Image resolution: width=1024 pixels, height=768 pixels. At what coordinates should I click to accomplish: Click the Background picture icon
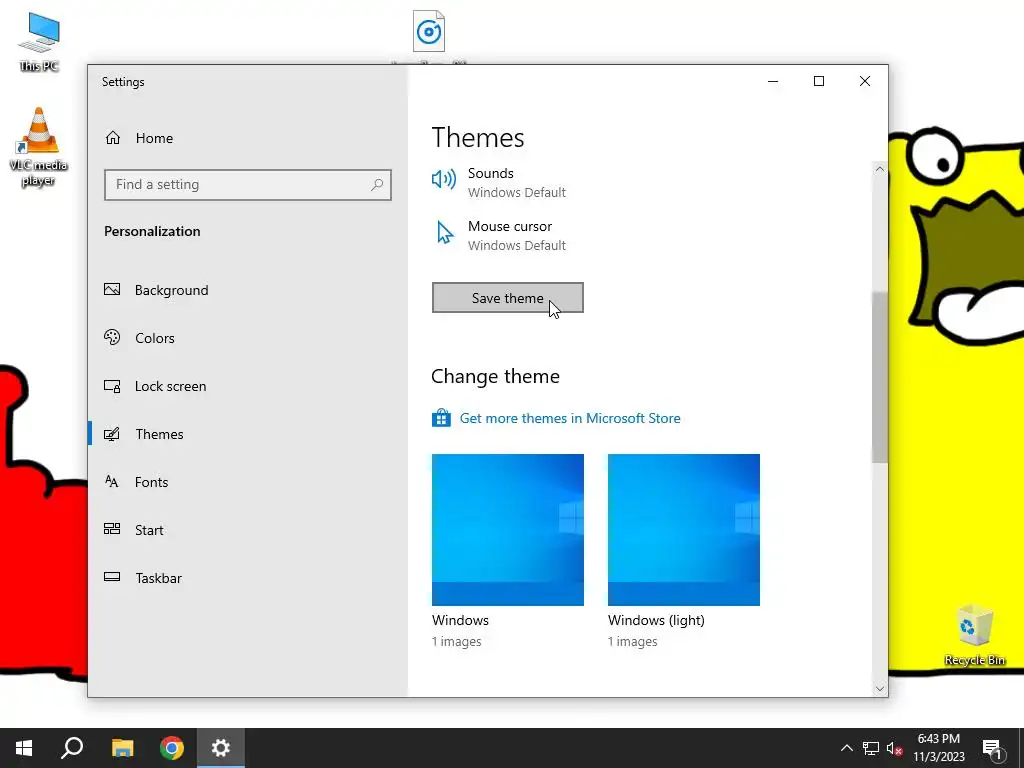(112, 289)
